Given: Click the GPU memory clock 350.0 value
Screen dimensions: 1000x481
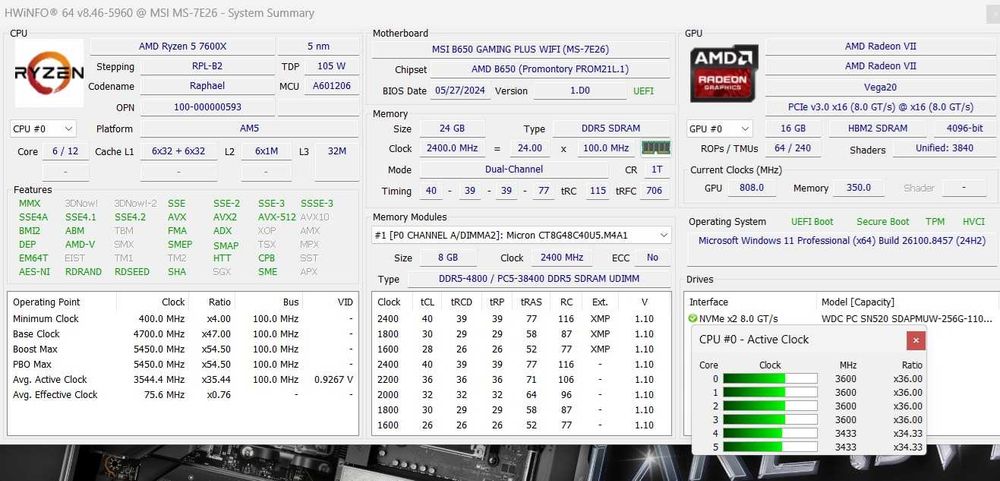Looking at the screenshot, I should (858, 188).
